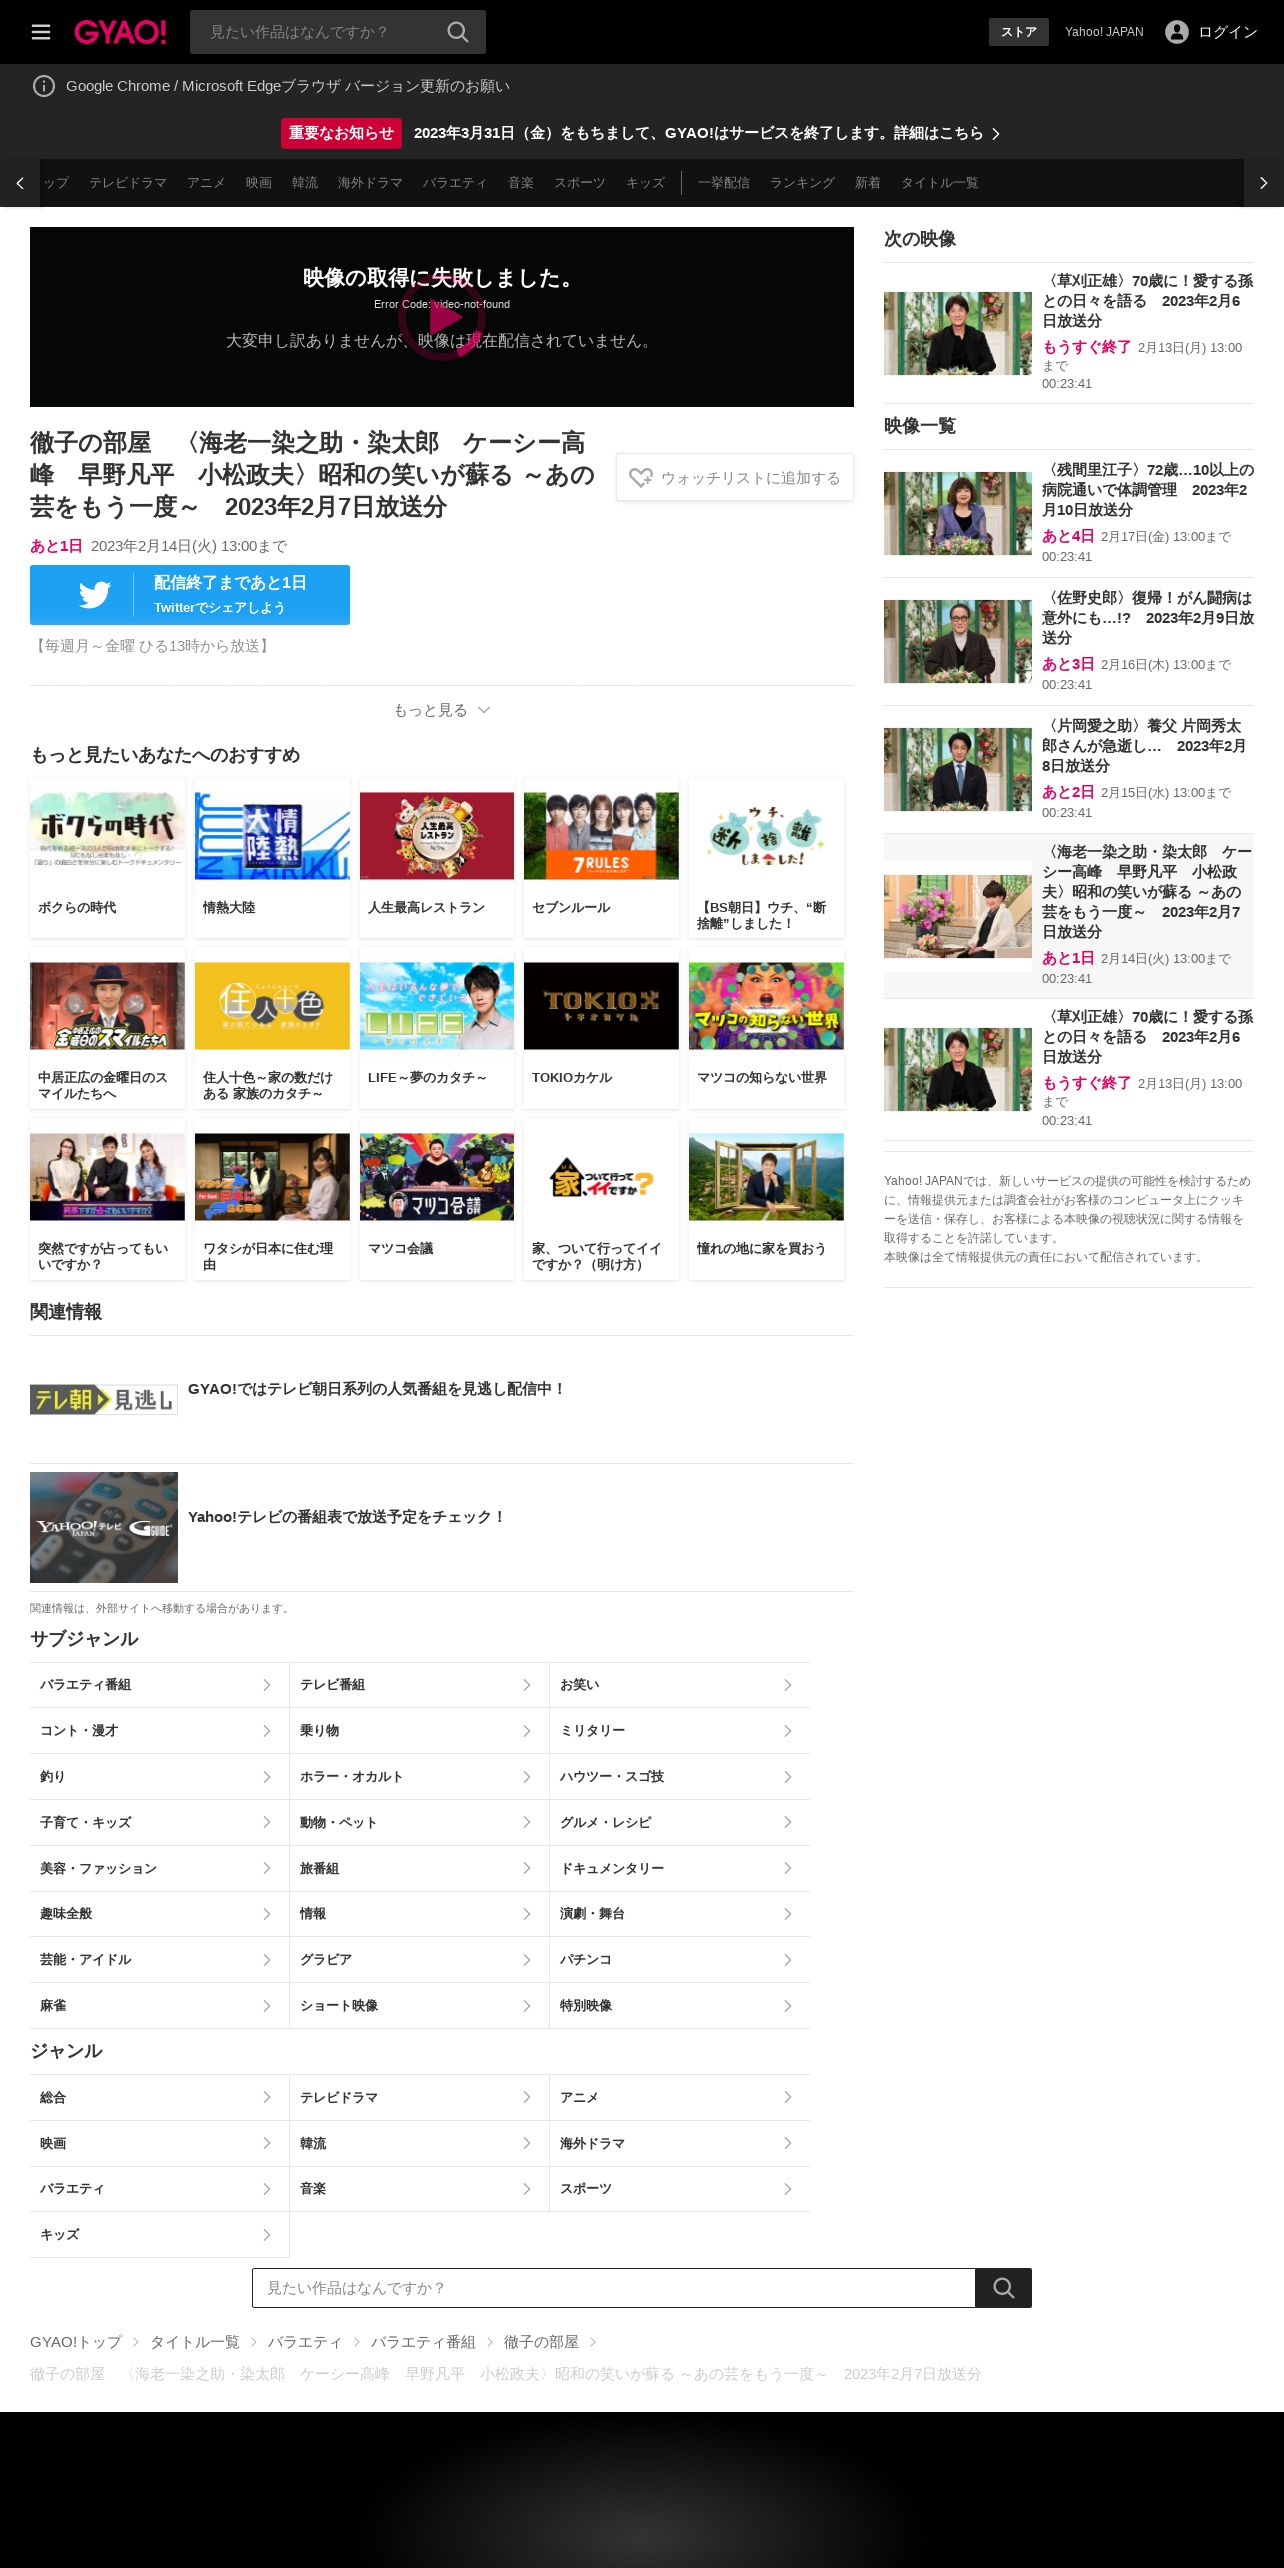Open セブンルール recommendation card
Viewport: 1284px width, 2568px height.
[601, 858]
